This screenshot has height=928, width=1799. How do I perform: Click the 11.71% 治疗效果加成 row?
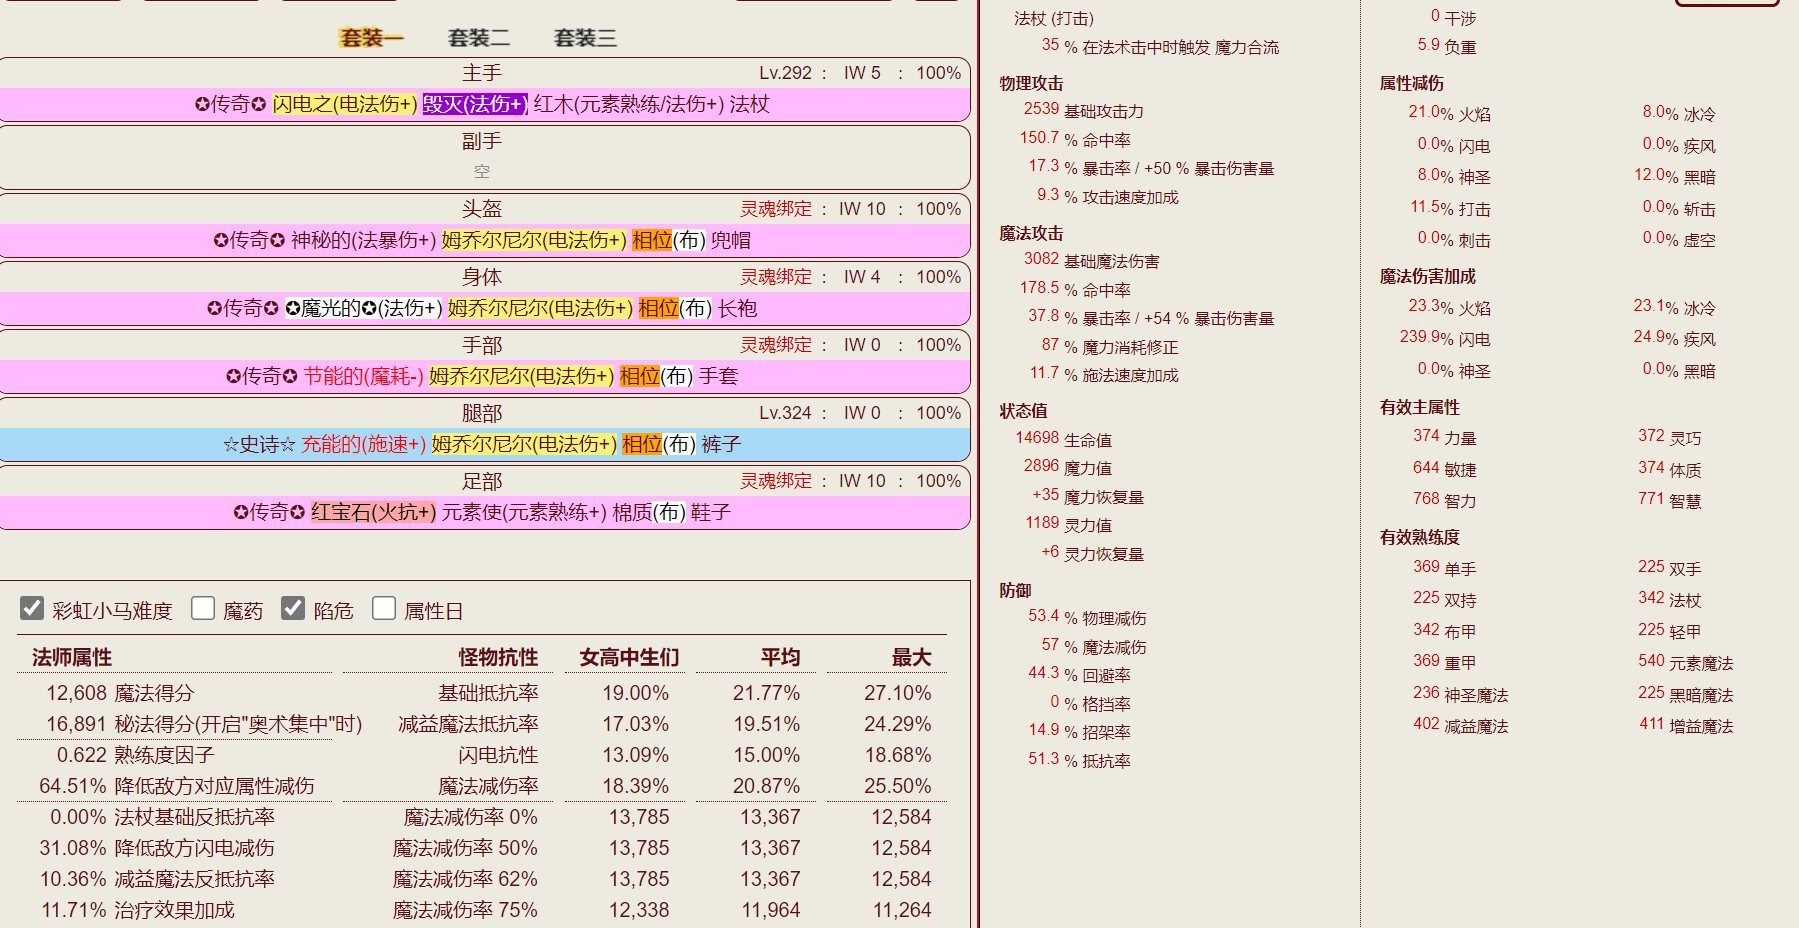pyautogui.click(x=138, y=910)
